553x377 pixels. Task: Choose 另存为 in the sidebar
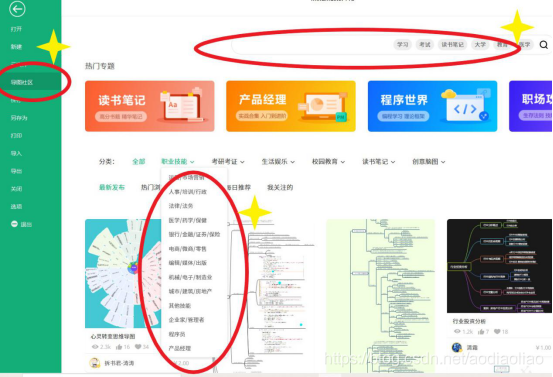(19, 118)
